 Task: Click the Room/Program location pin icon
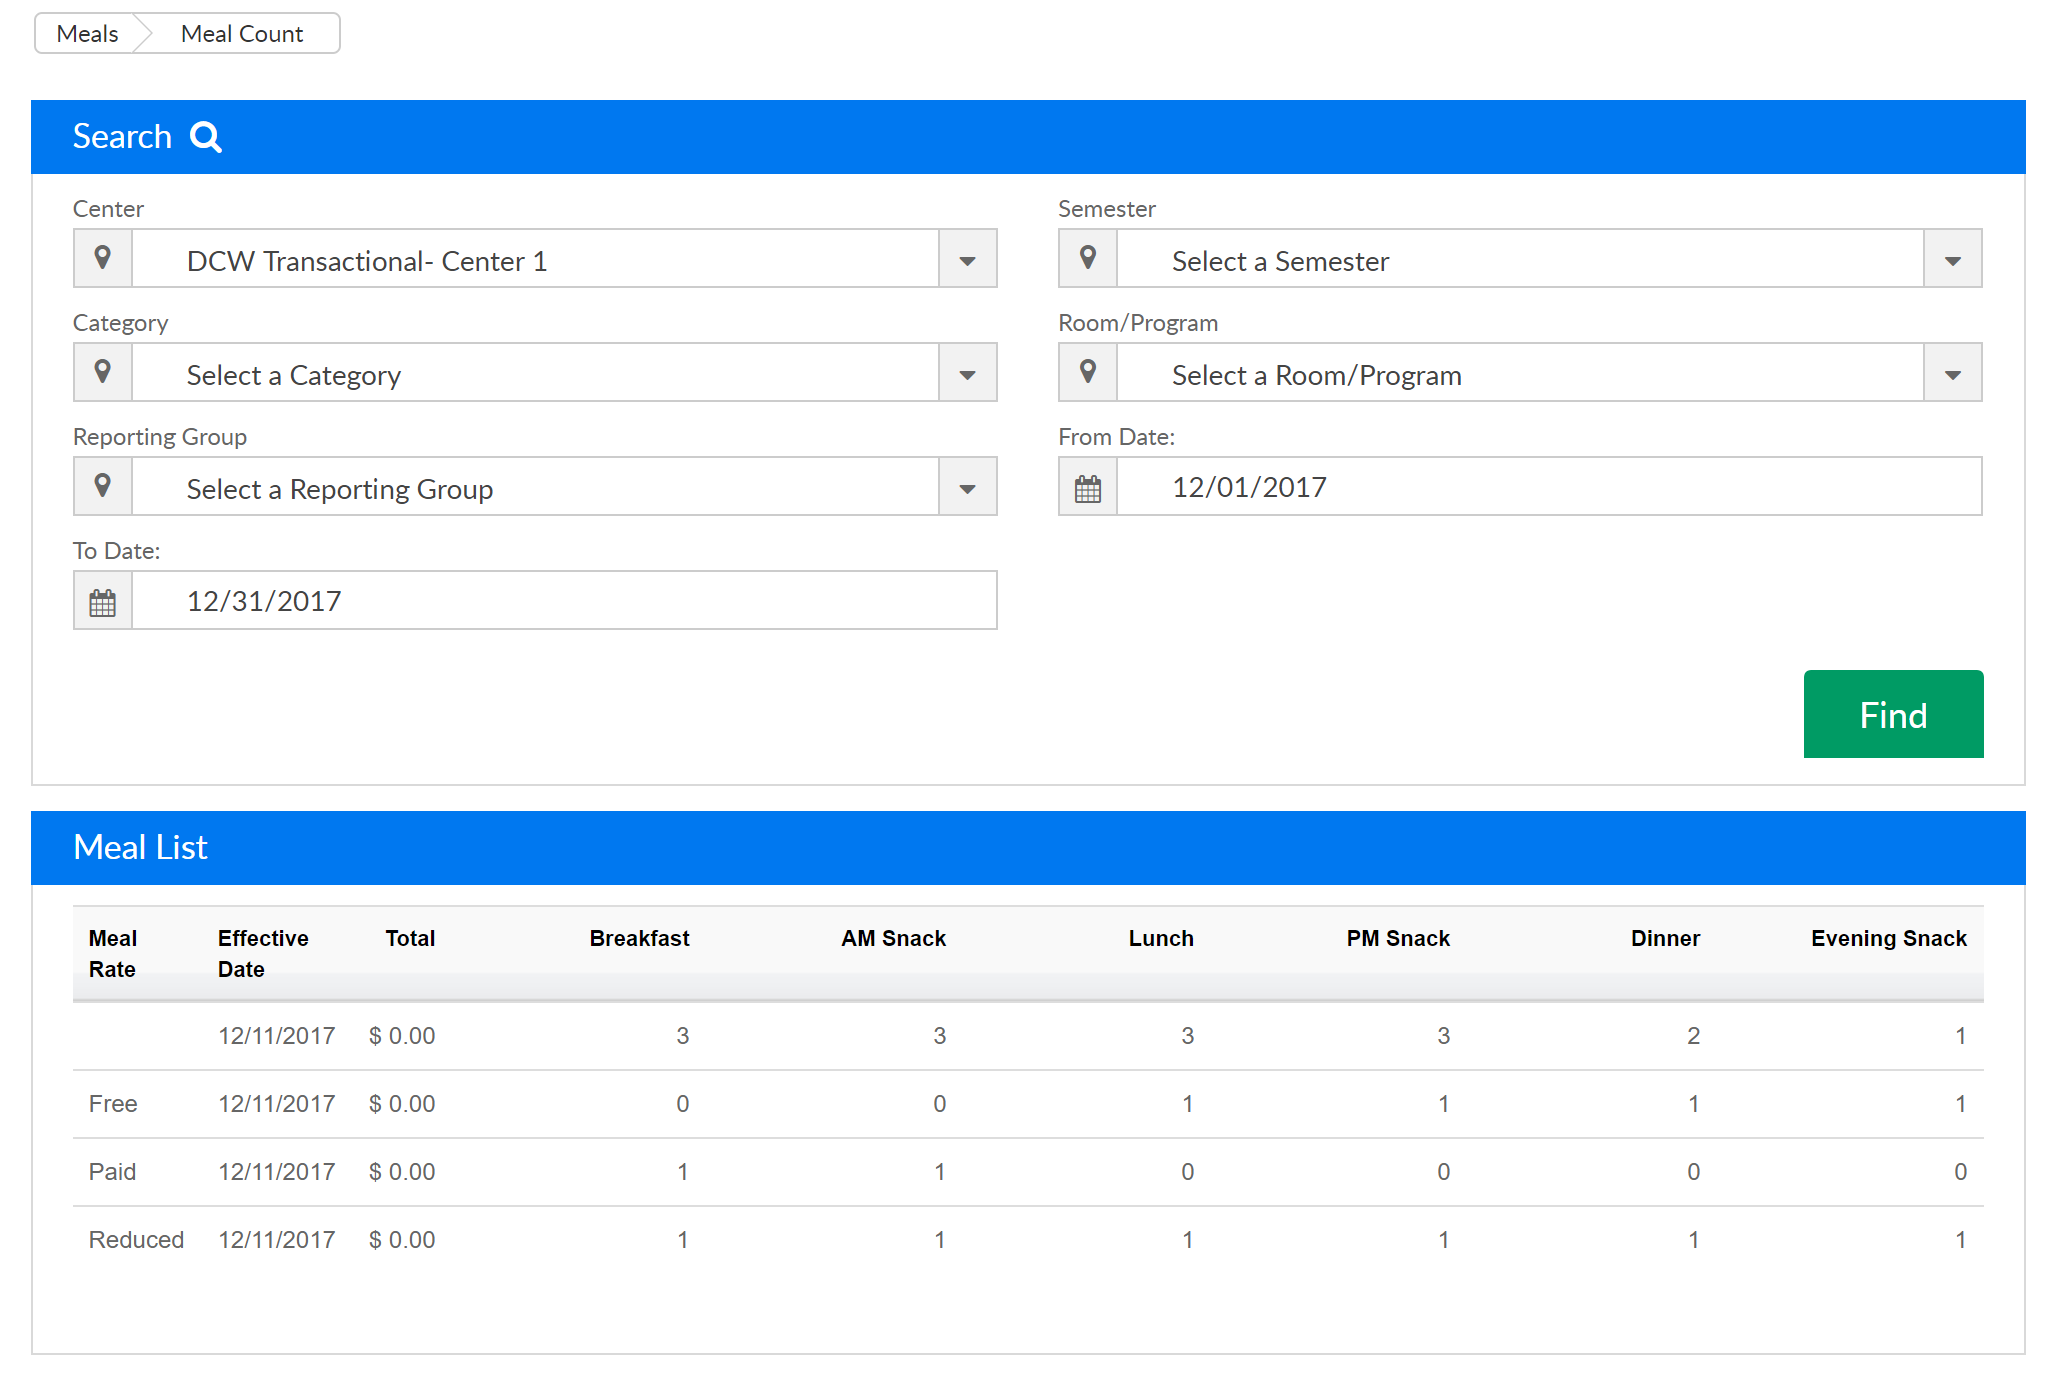[1088, 373]
